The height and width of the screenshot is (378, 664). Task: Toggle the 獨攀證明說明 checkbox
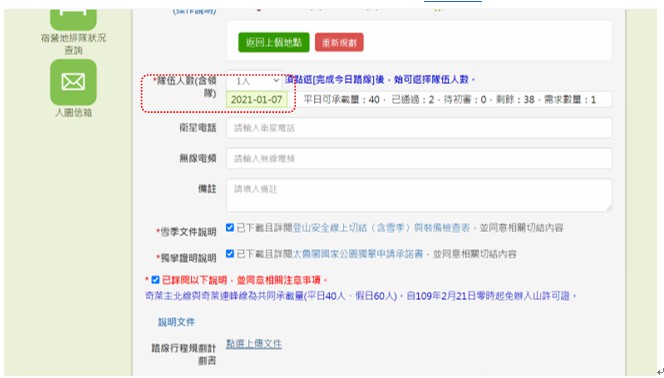pos(230,254)
